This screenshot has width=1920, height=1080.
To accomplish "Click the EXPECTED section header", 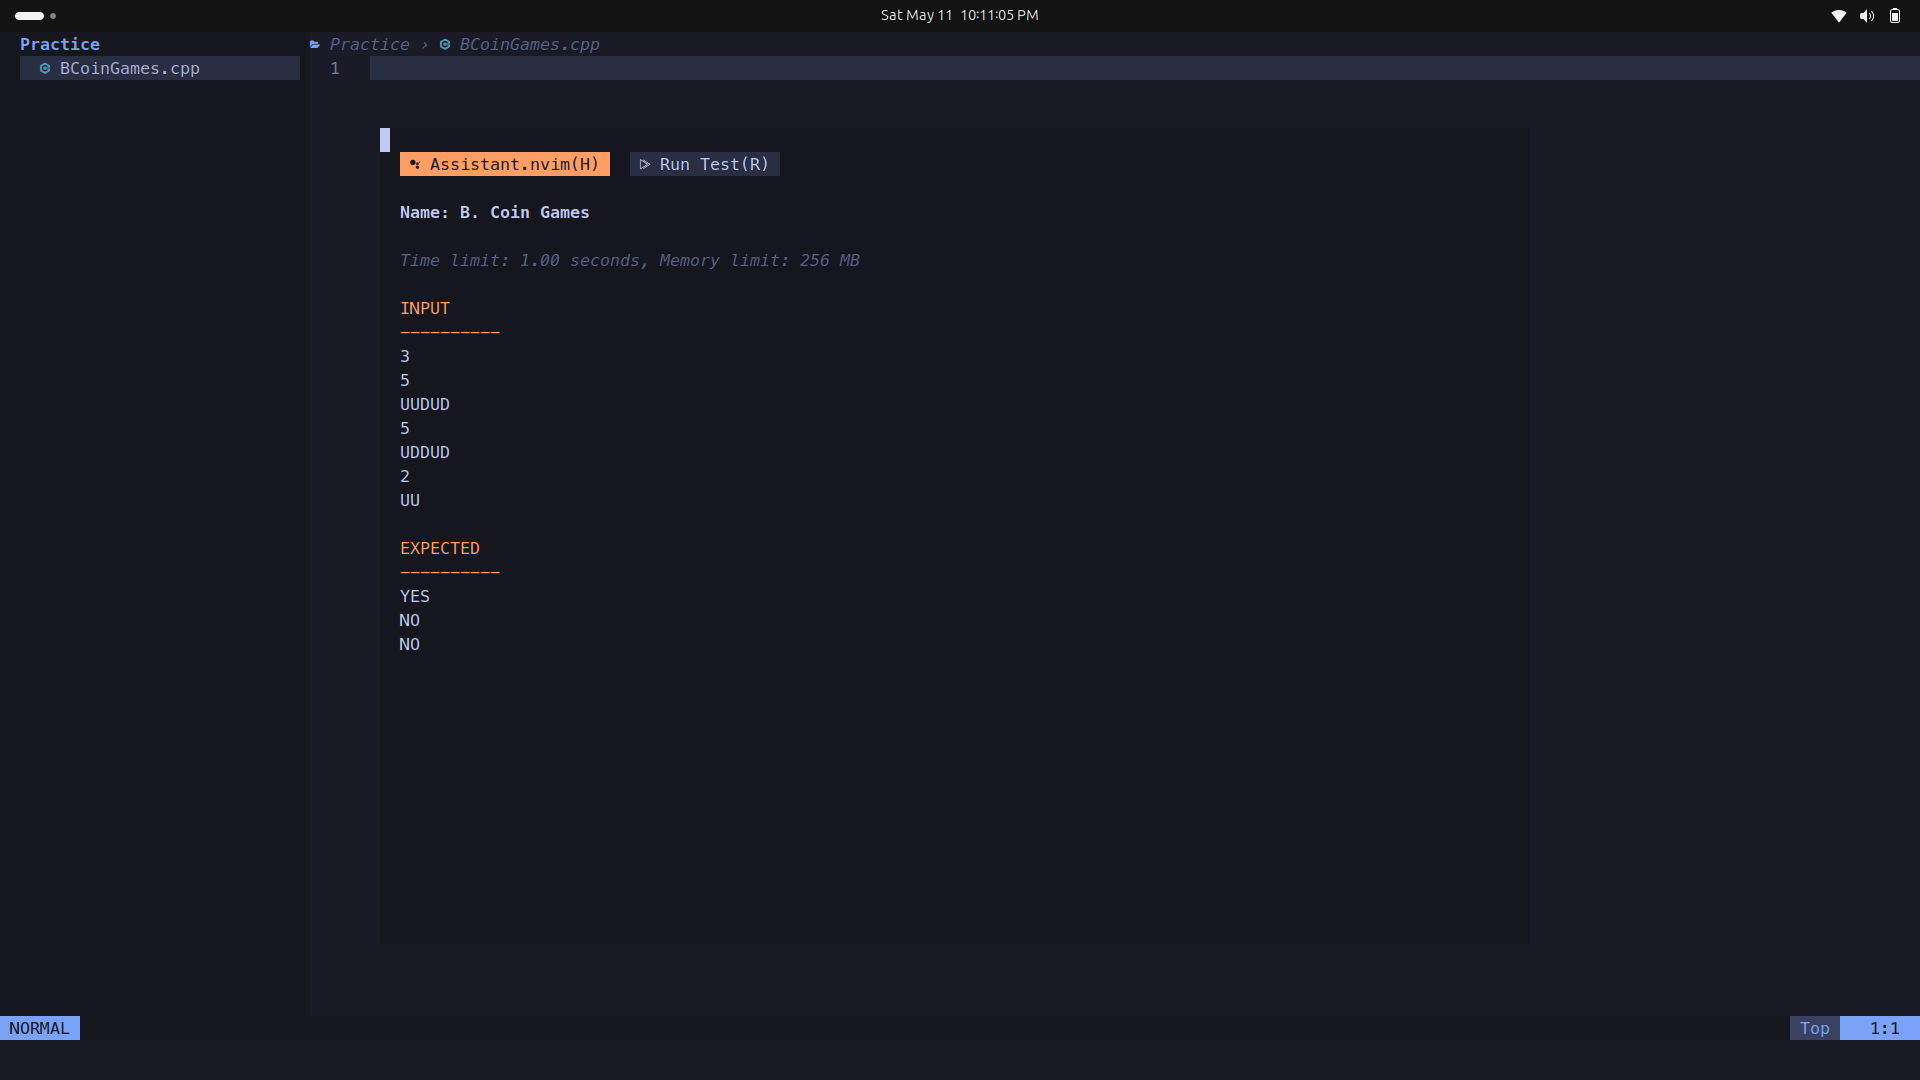I will click(x=440, y=548).
